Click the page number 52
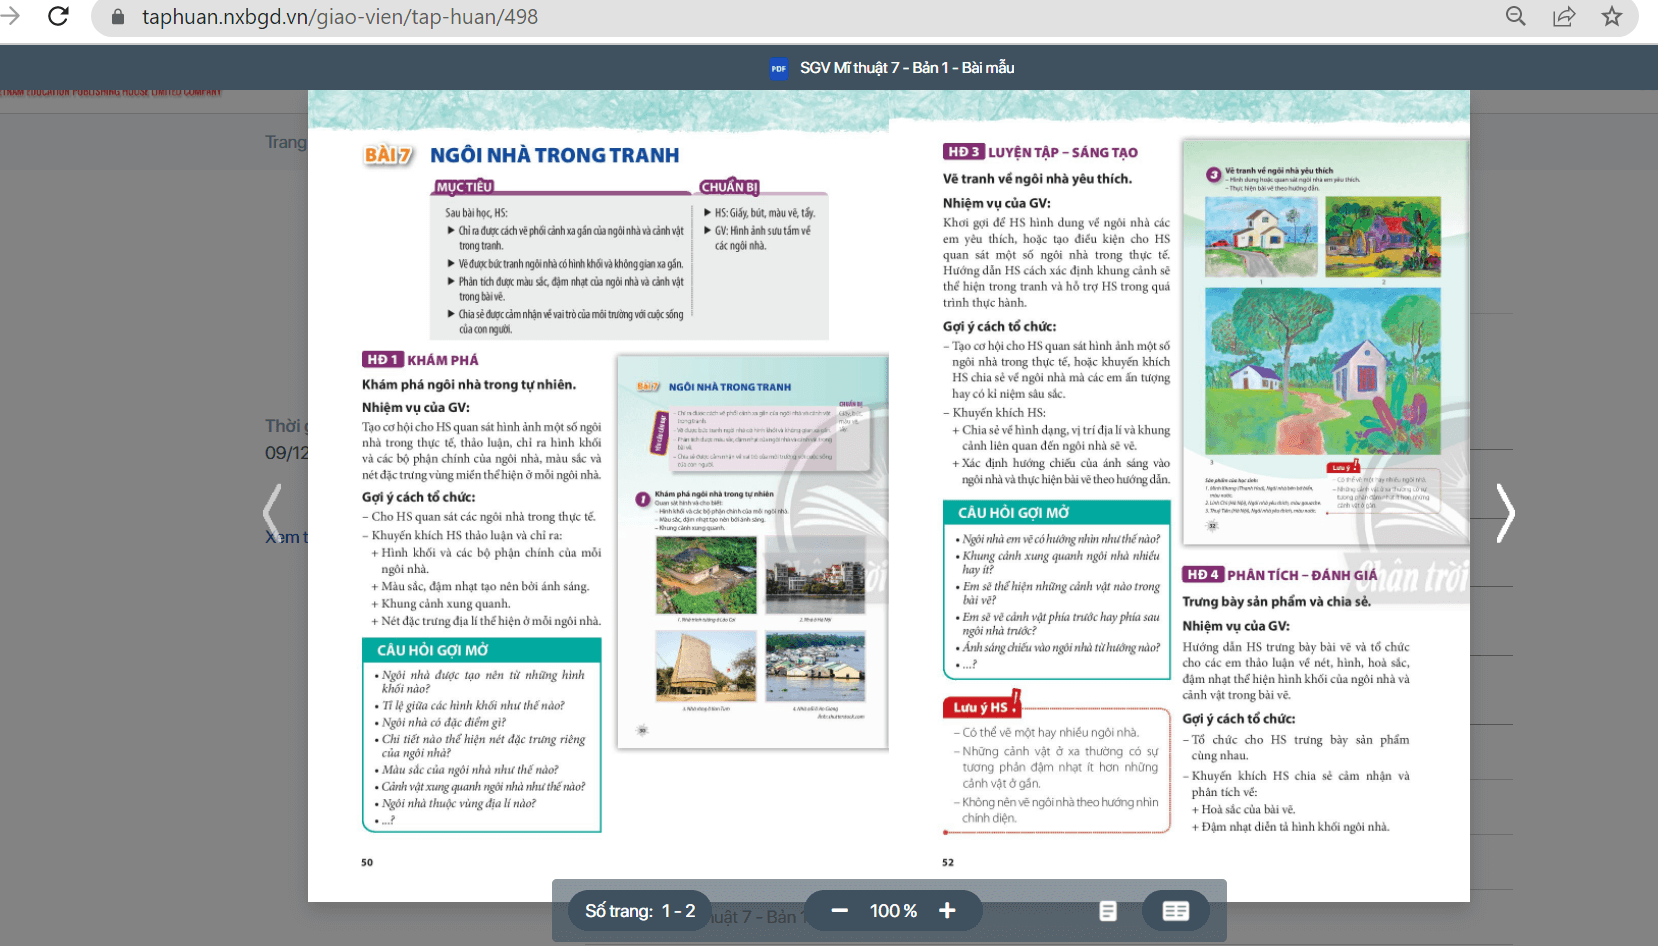1658x946 pixels. coord(948,862)
